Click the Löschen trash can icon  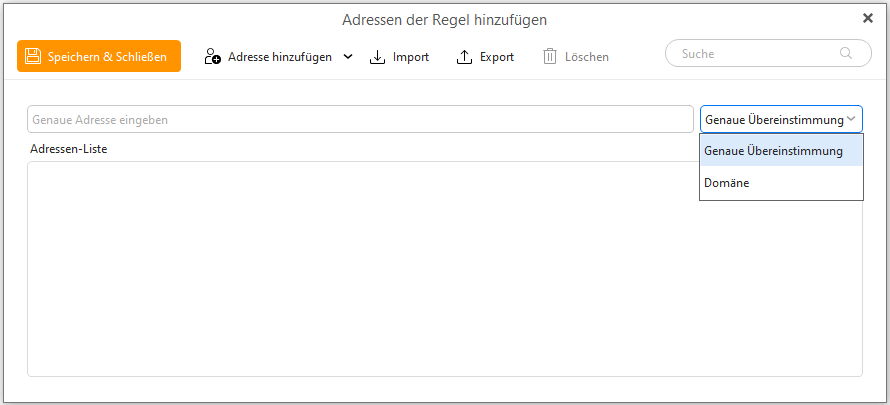550,57
